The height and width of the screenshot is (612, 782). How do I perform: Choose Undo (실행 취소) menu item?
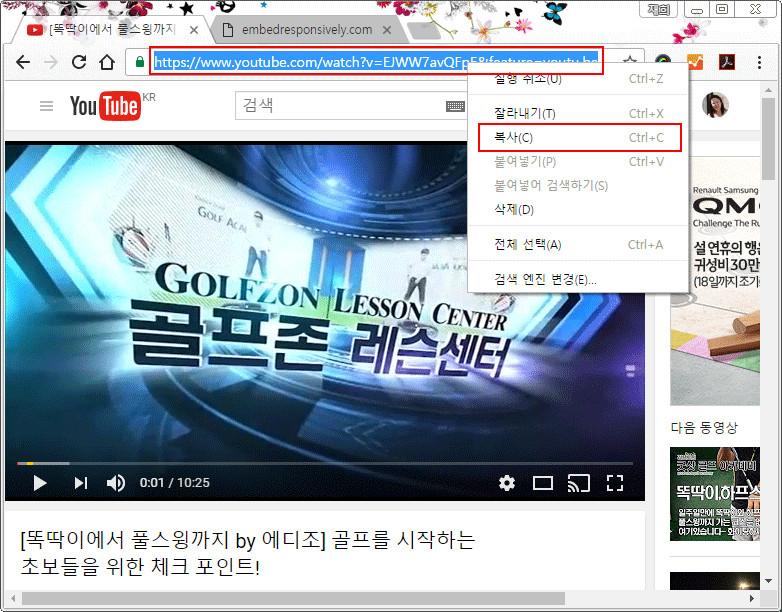(579, 79)
